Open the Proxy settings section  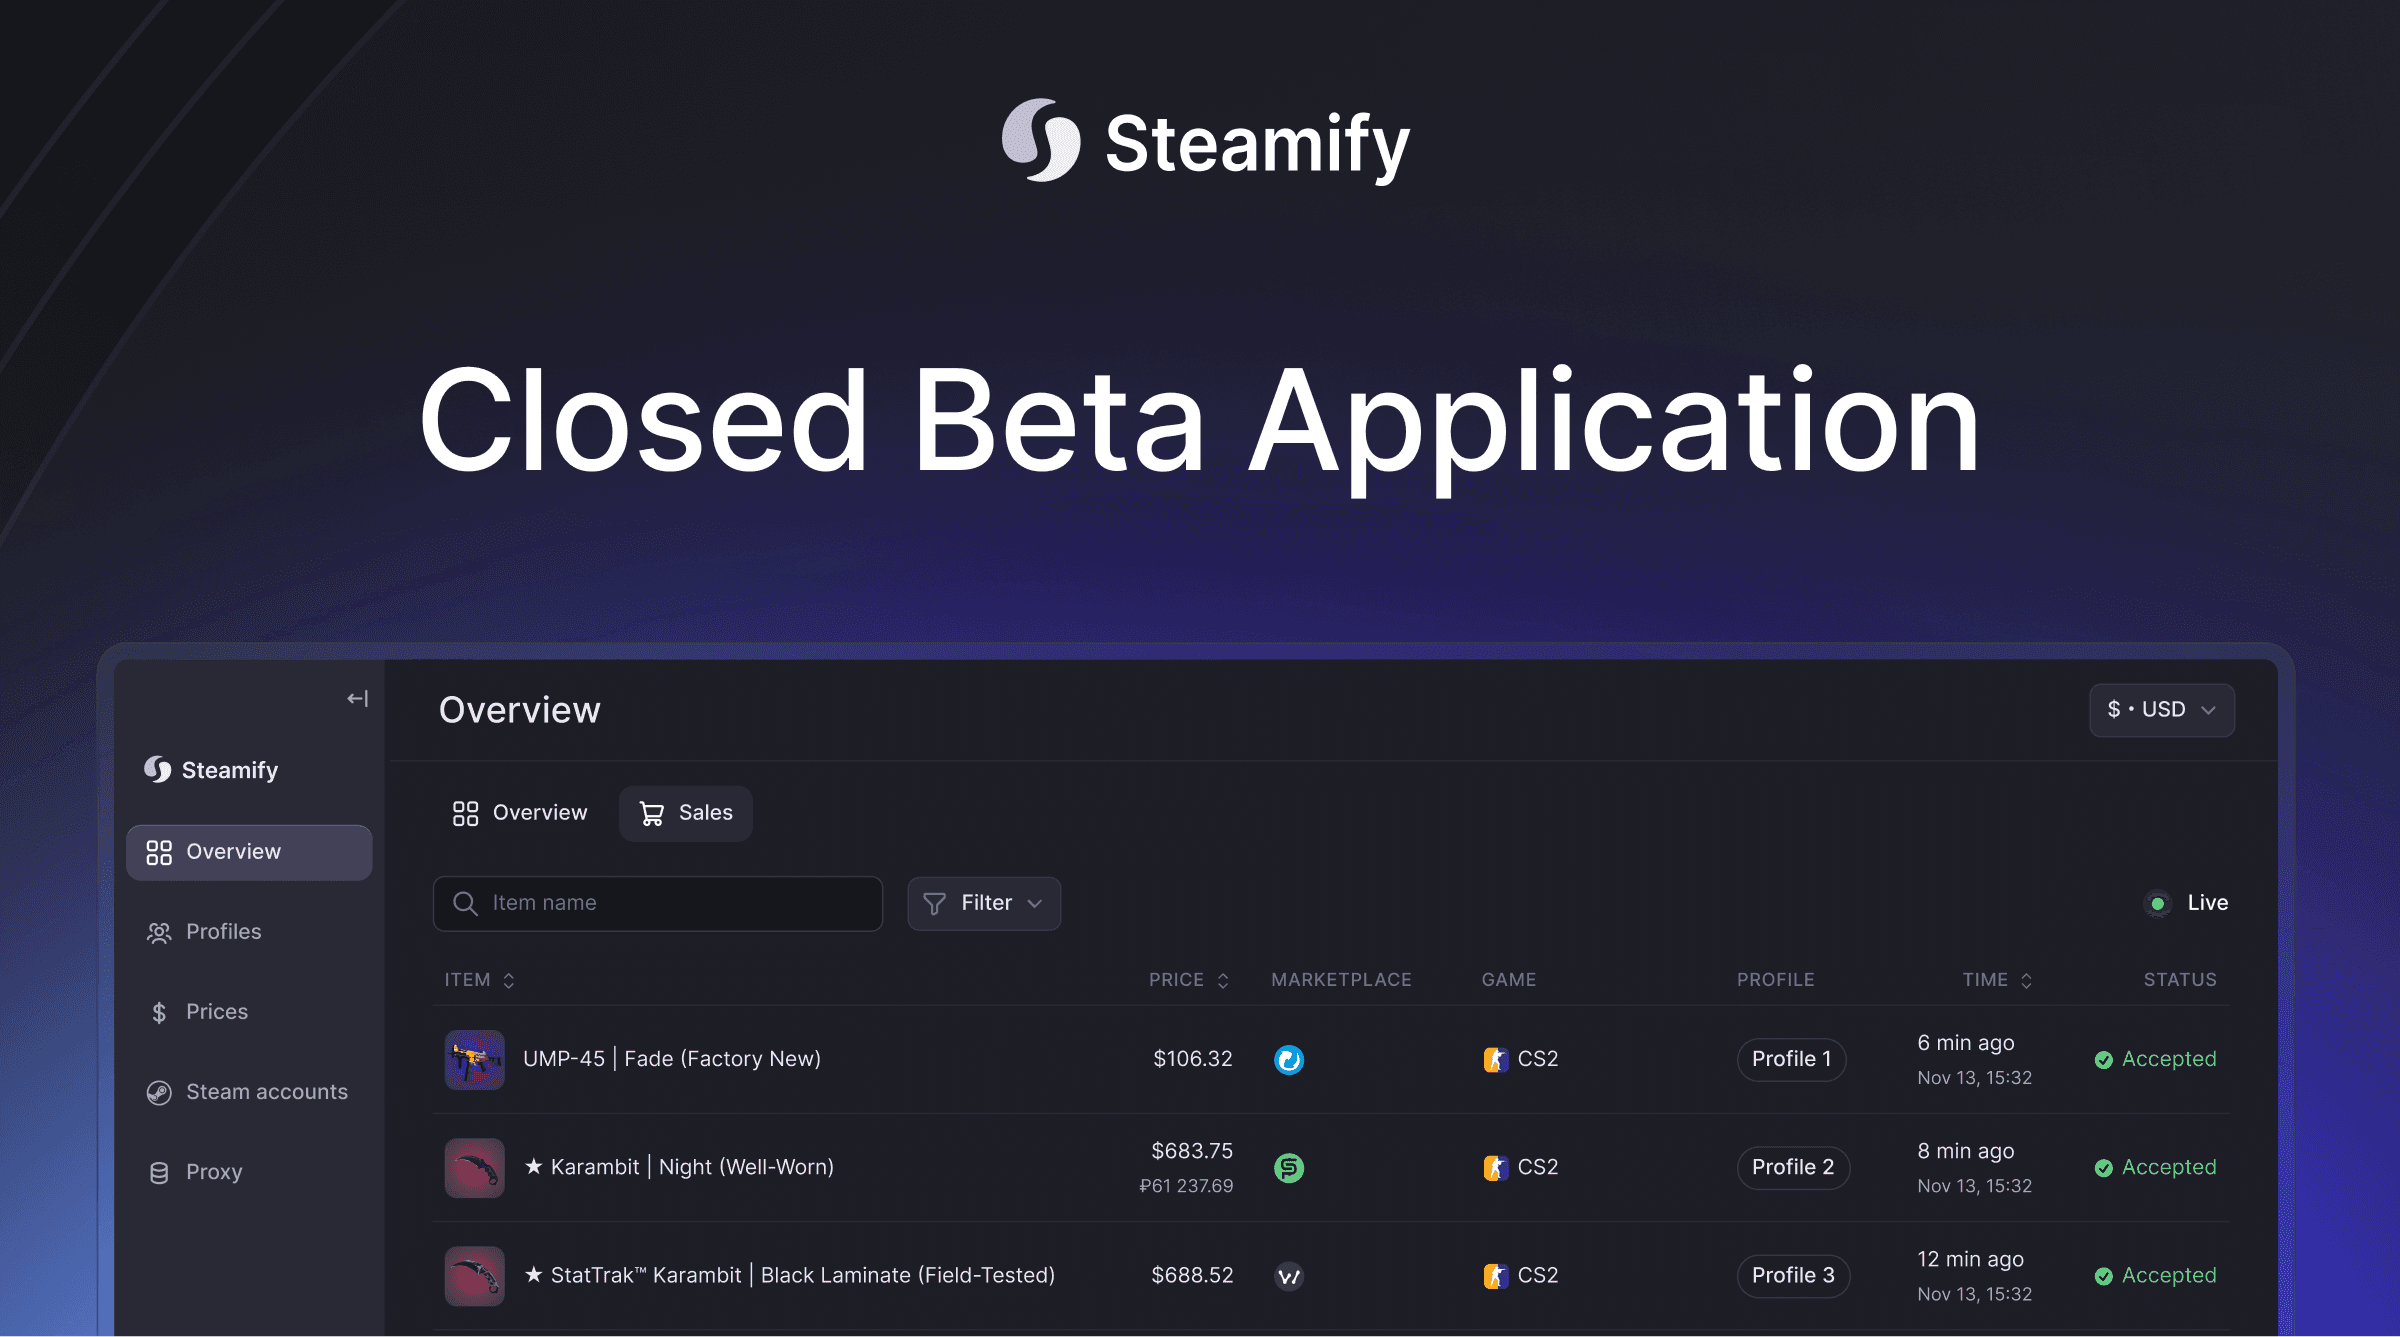(213, 1171)
